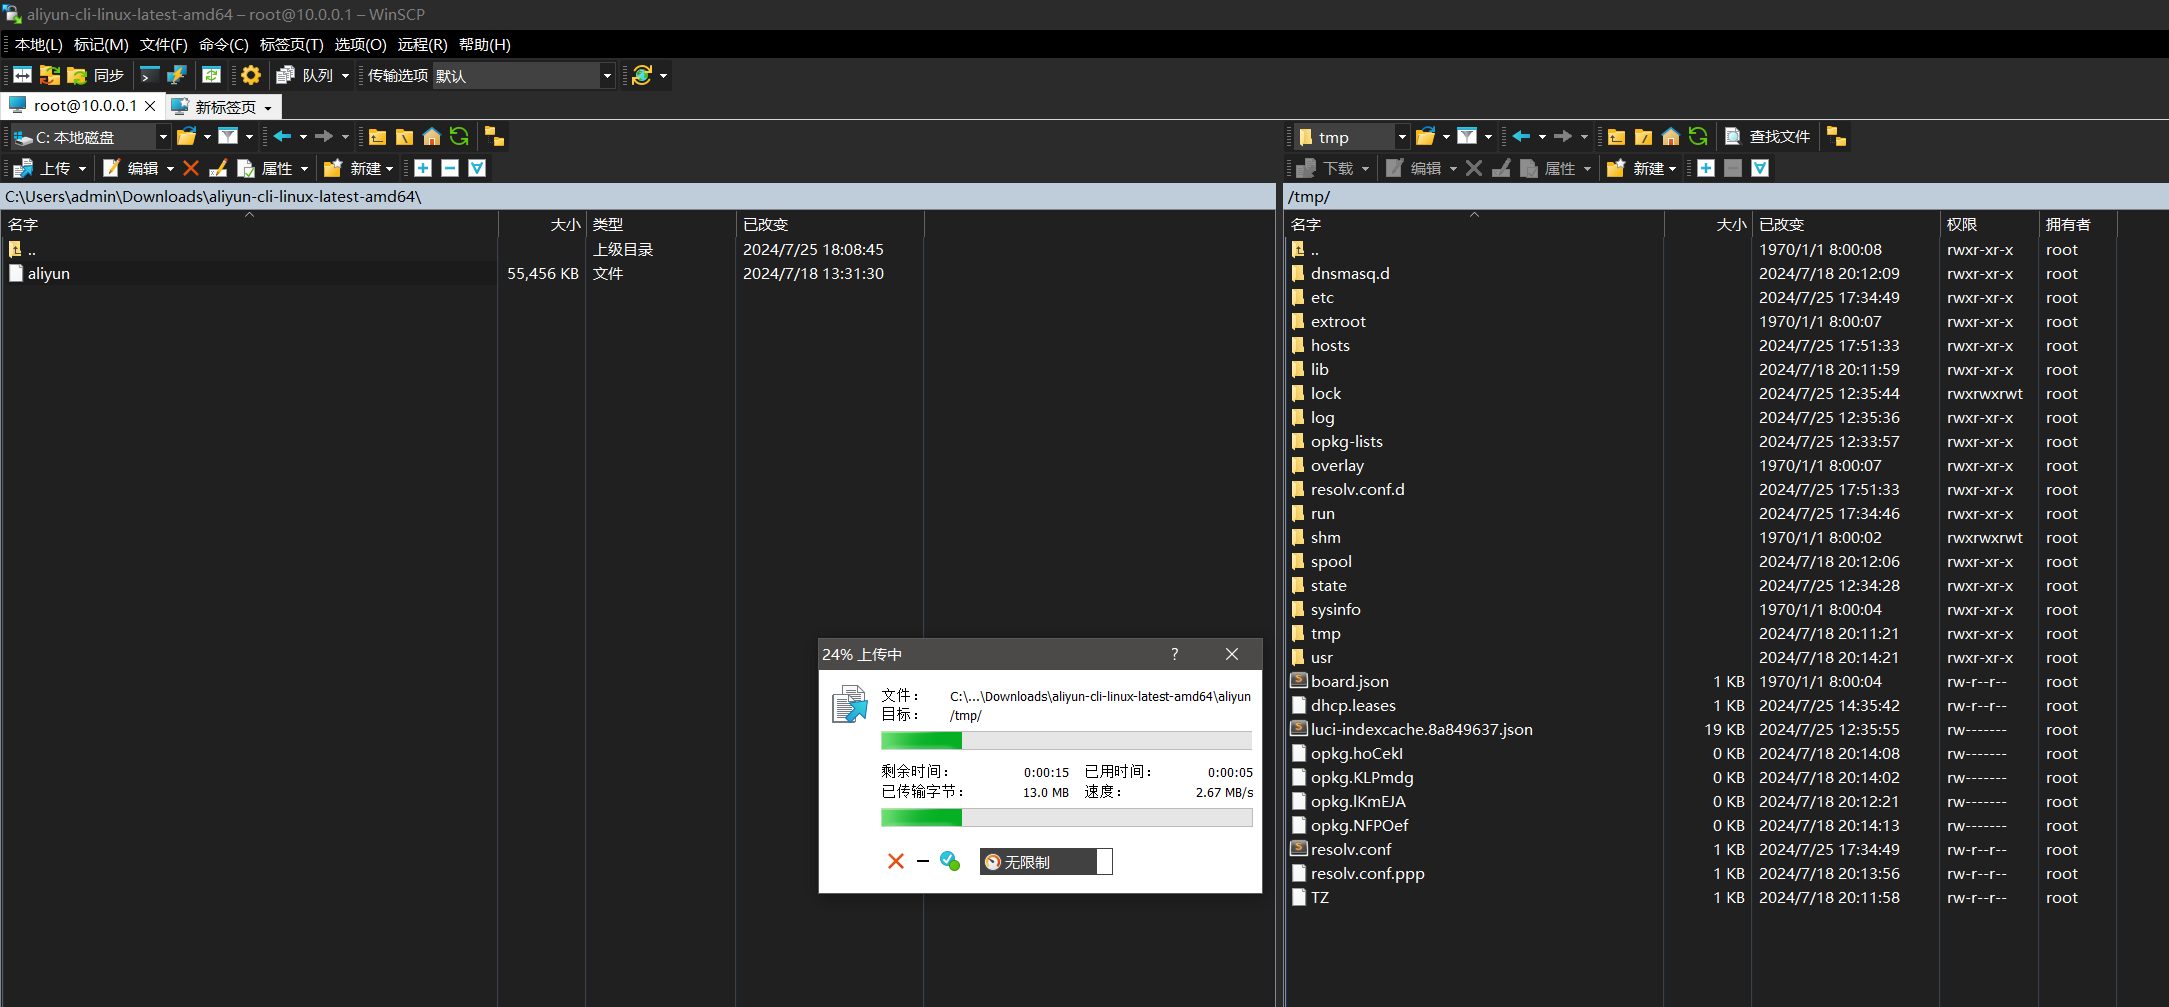
Task: Open terminal console from the toolbar
Action: [150, 75]
